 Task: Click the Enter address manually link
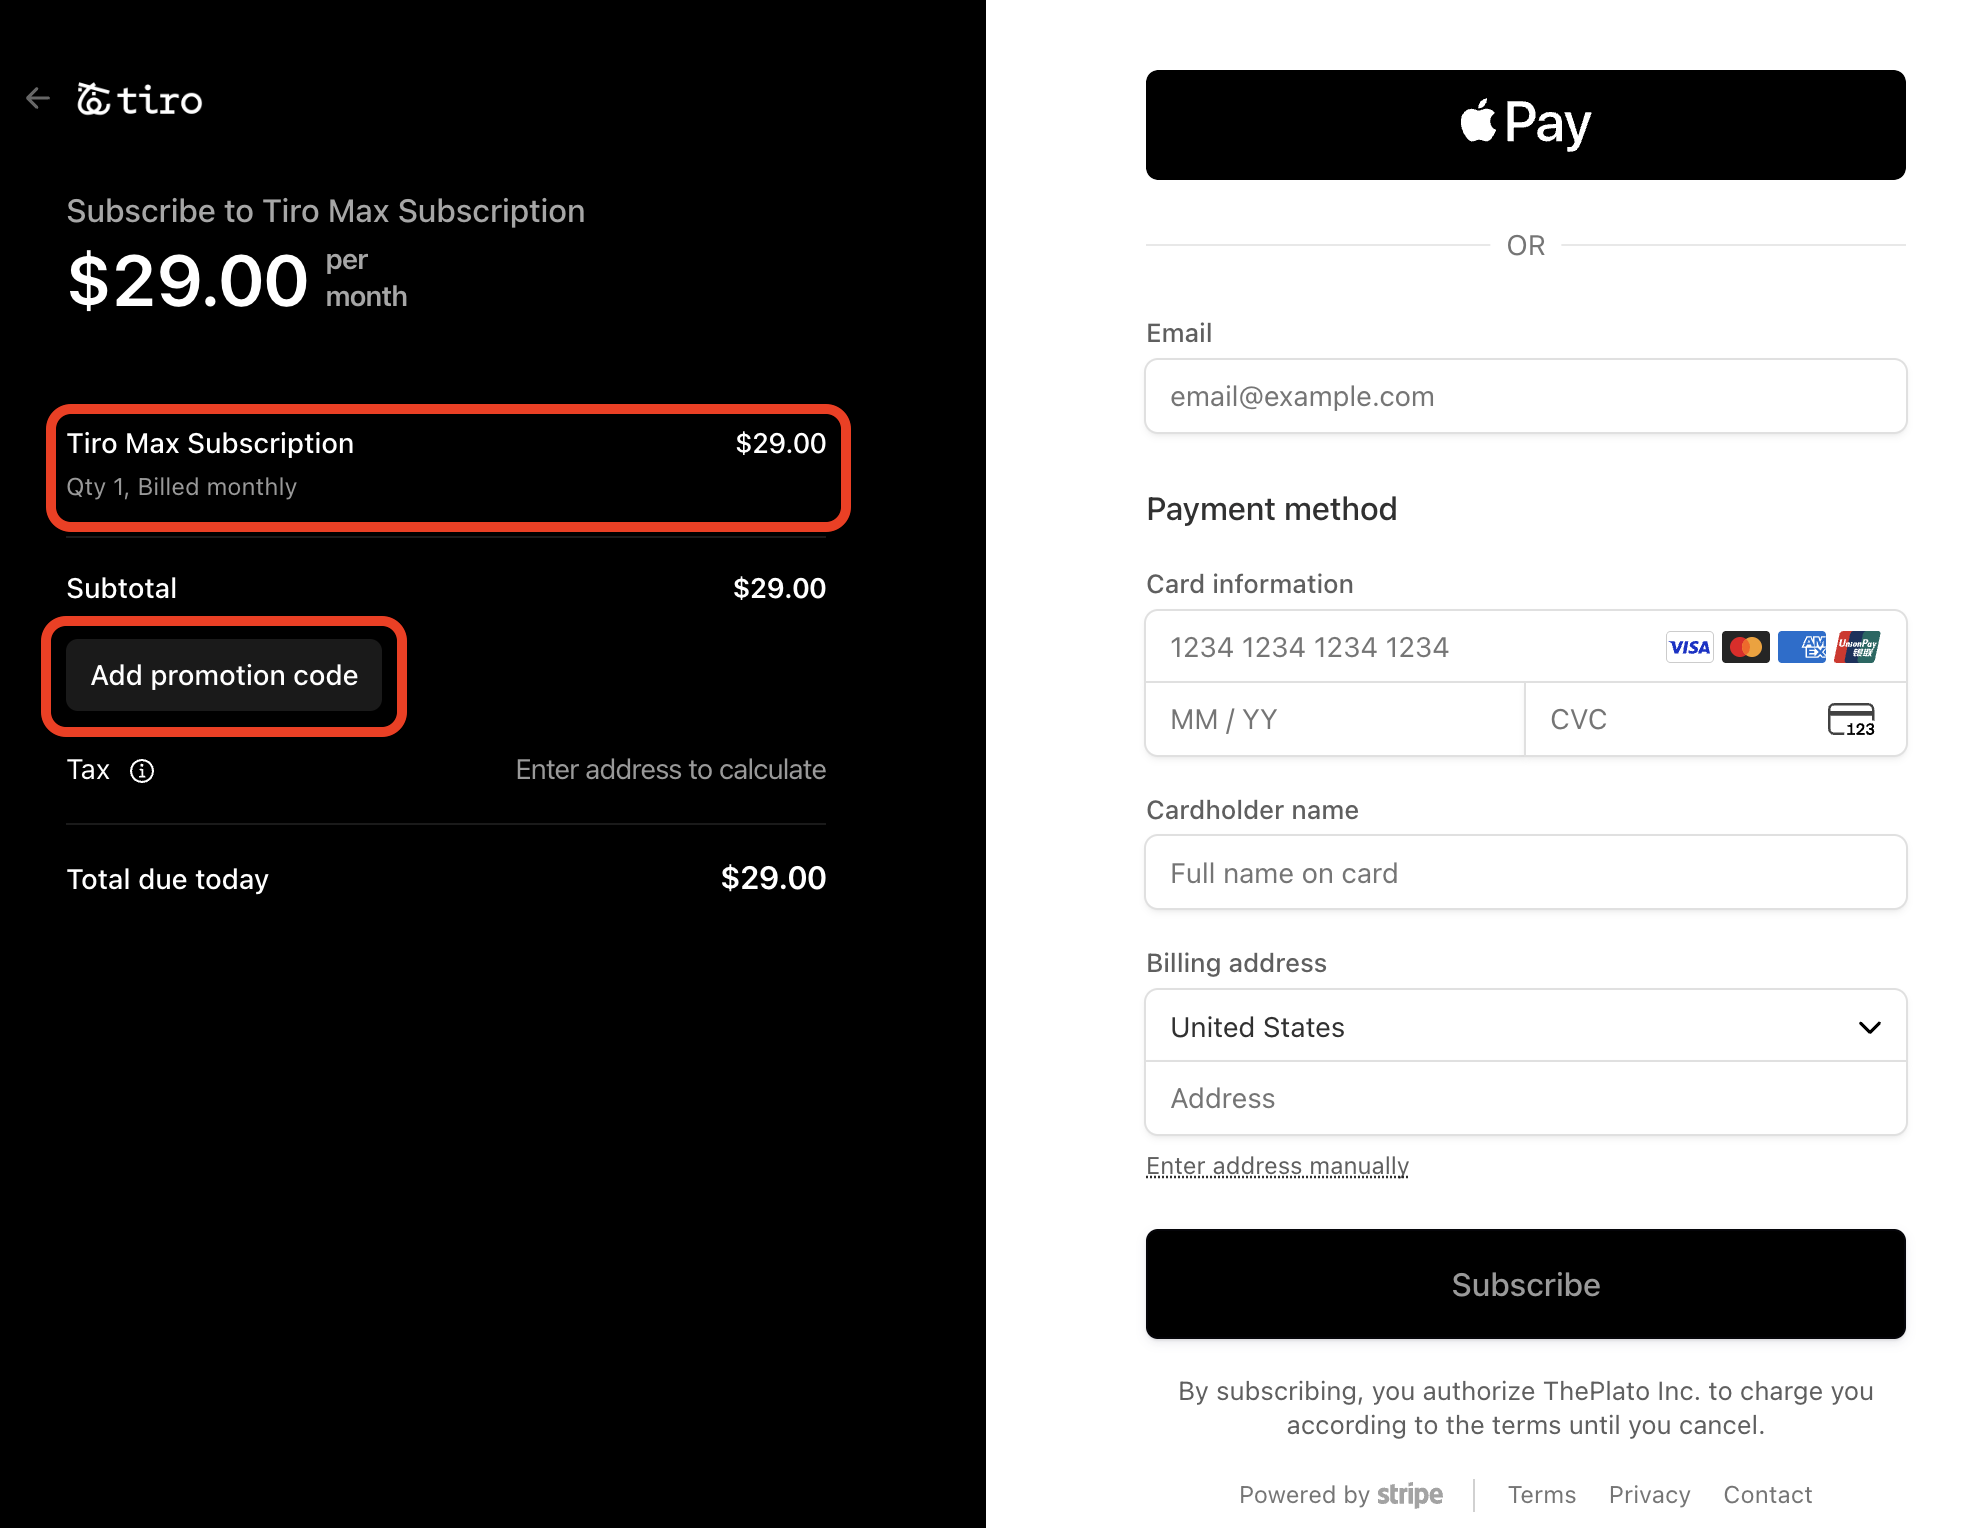(x=1277, y=1166)
